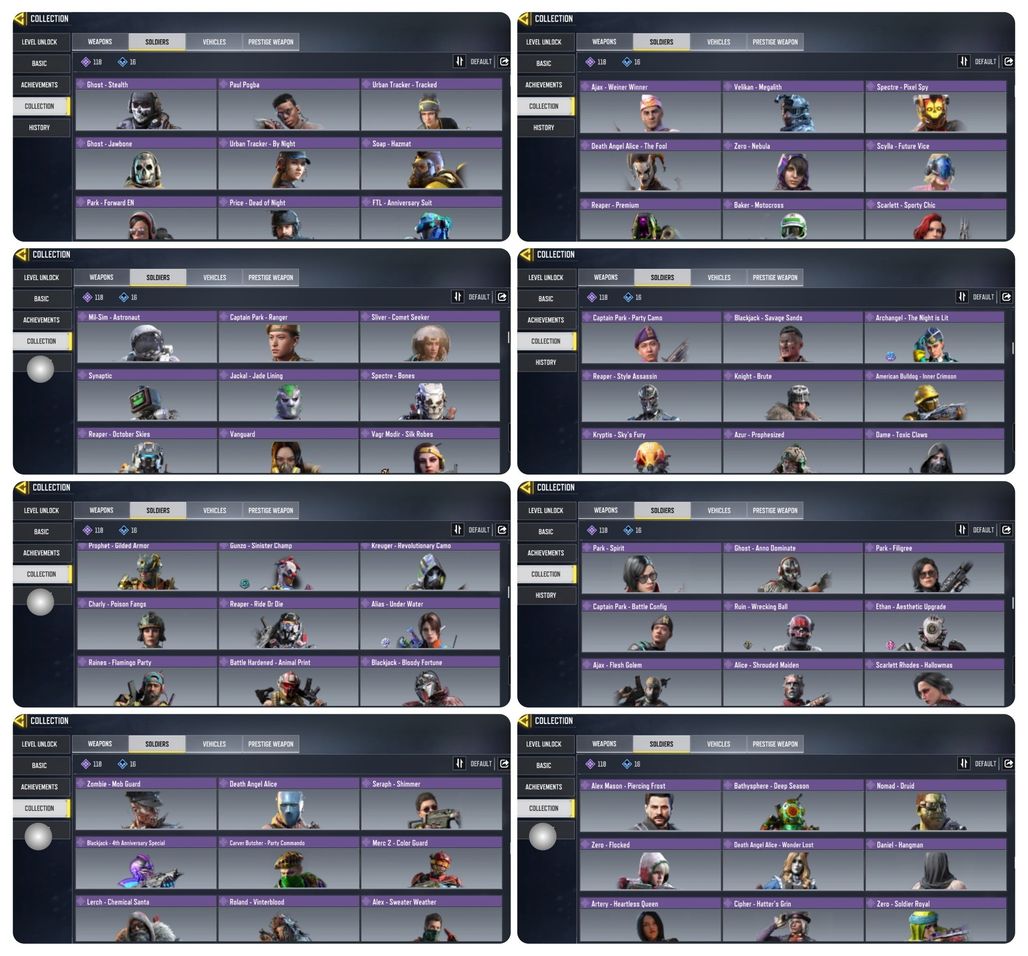The image size is (1028, 956).
Task: Open Default sort dropdown above Archangel - The Night is Lit
Action: click(983, 297)
